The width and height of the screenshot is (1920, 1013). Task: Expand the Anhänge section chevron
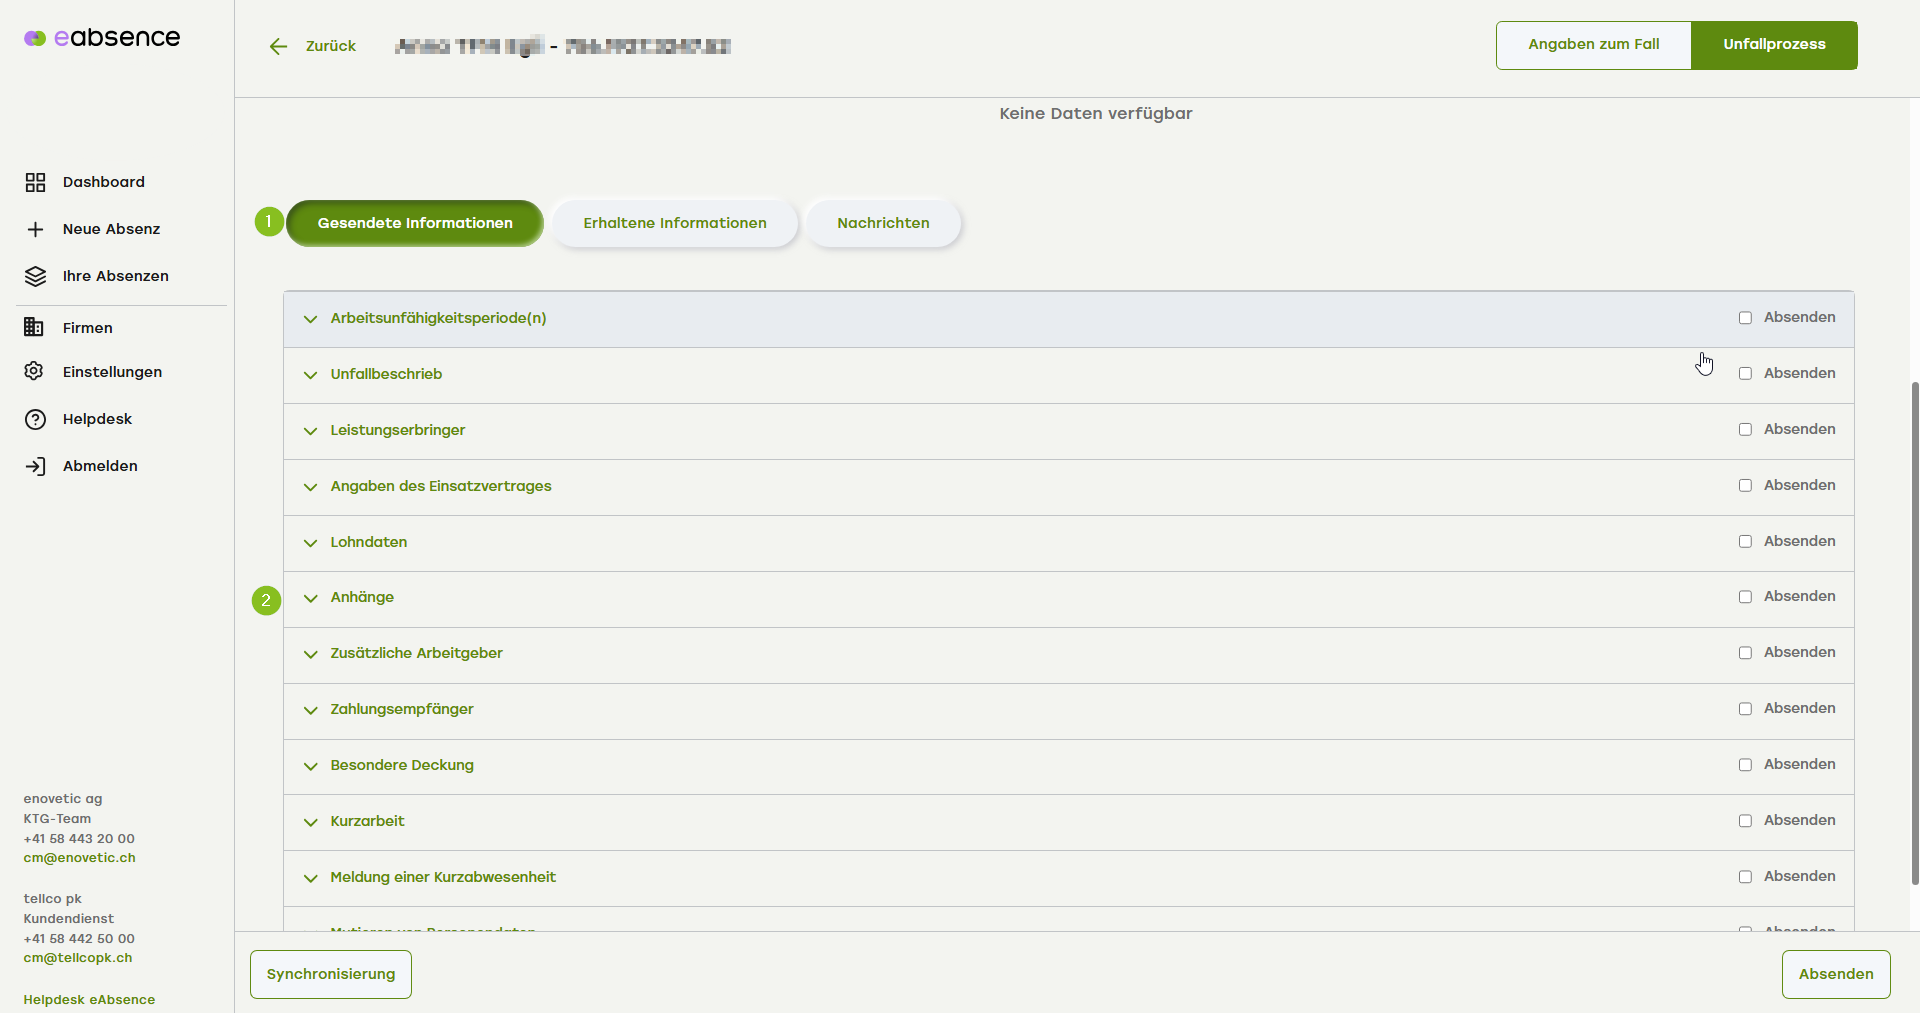coord(311,598)
